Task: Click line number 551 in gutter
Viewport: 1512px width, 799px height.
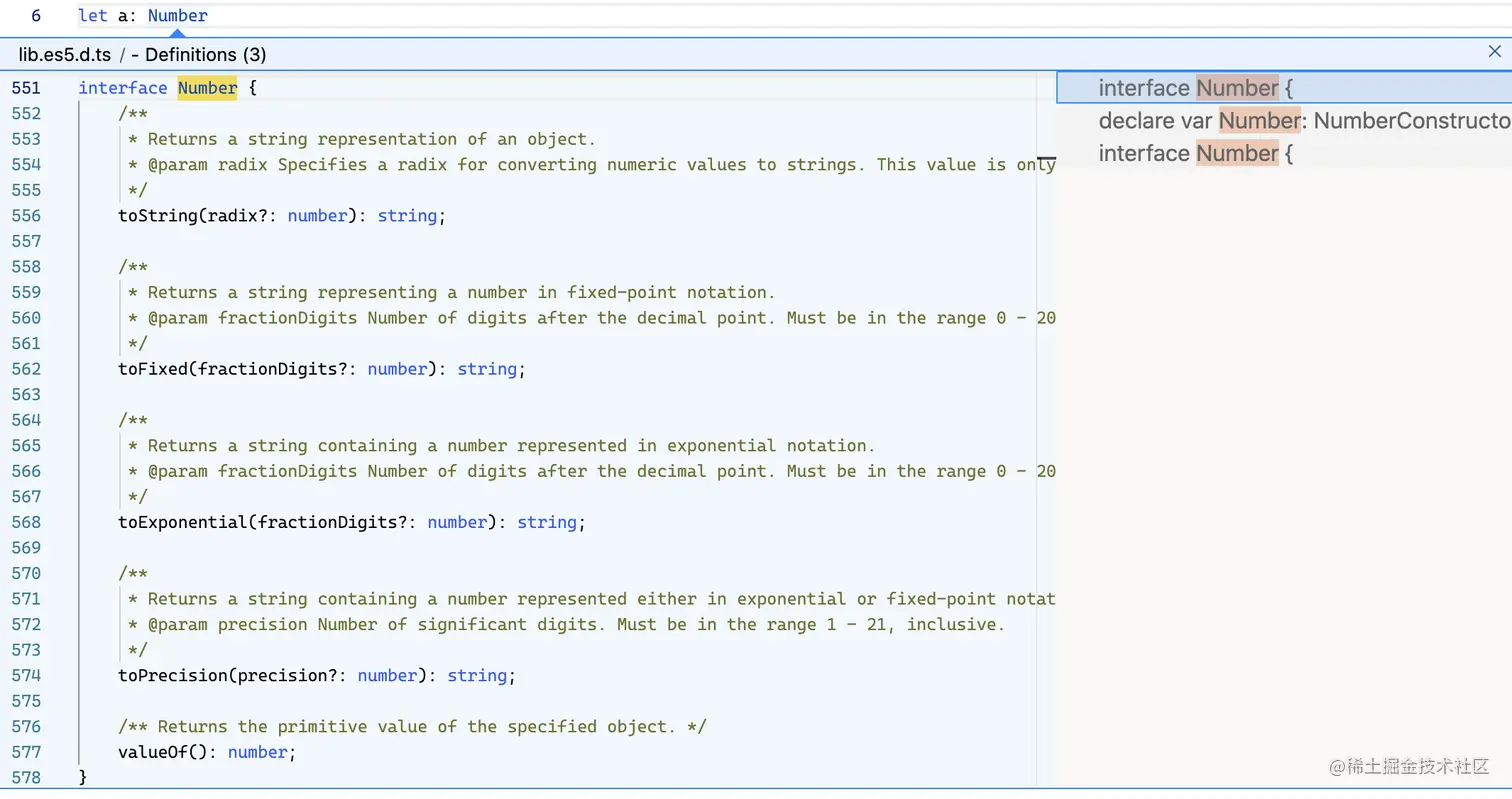Action: coord(26,88)
